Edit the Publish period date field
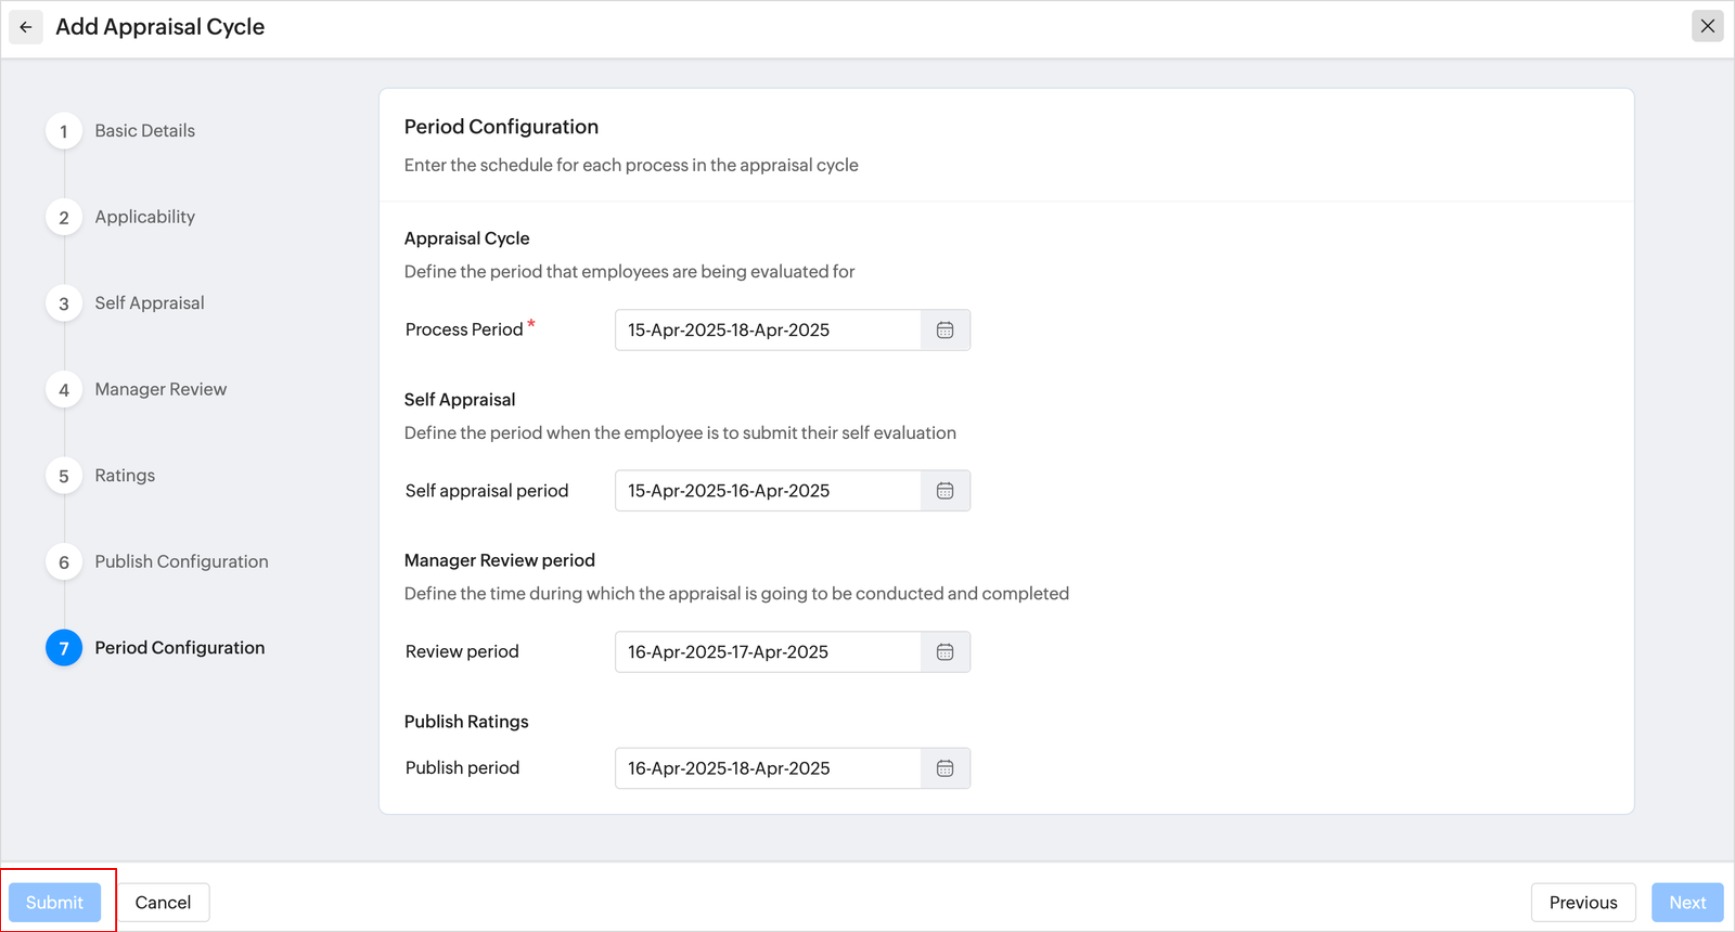The image size is (1735, 932). (x=767, y=769)
